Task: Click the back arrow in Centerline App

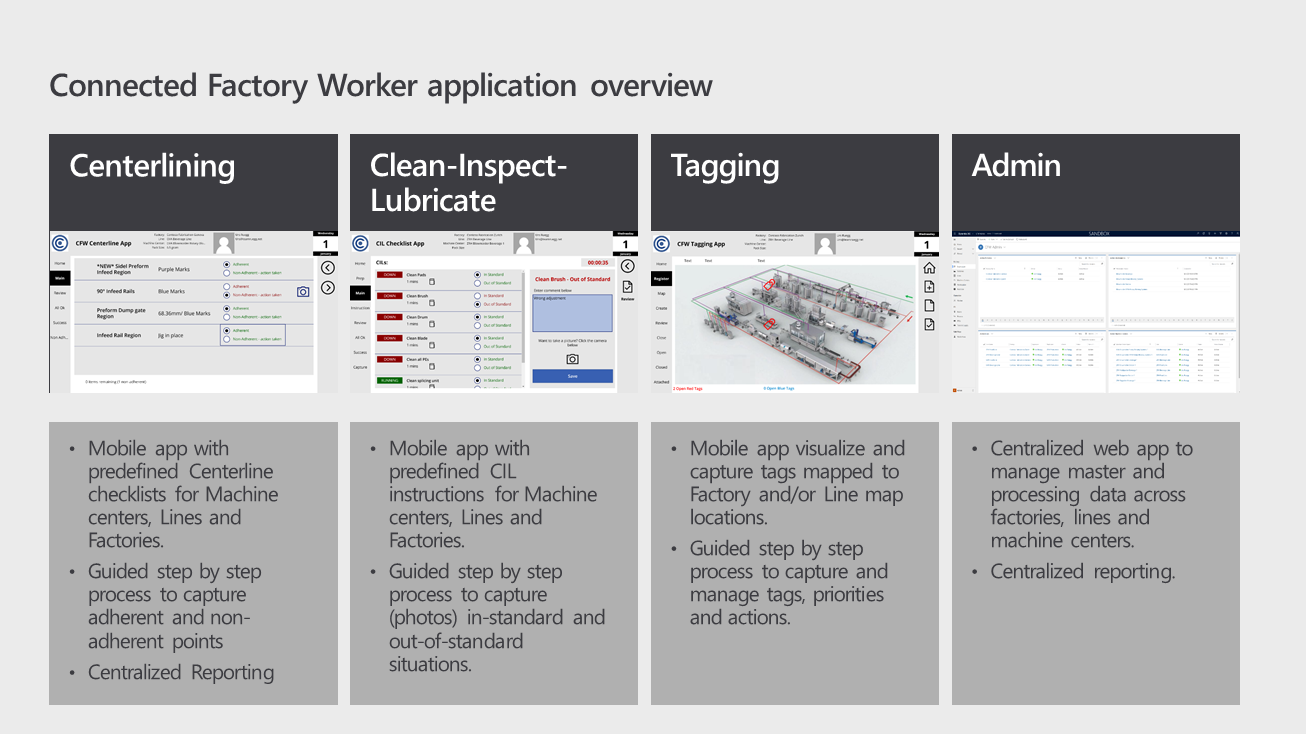Action: [328, 267]
